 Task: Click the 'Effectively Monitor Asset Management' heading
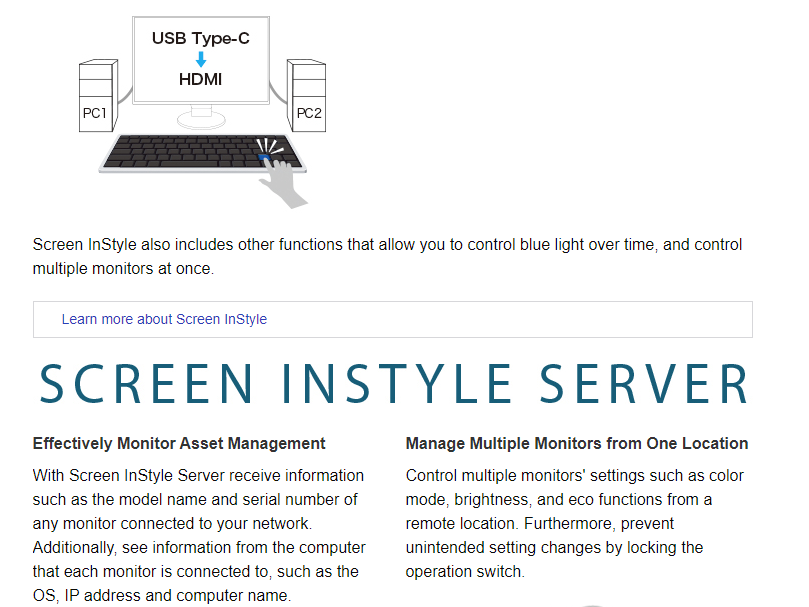(x=179, y=443)
